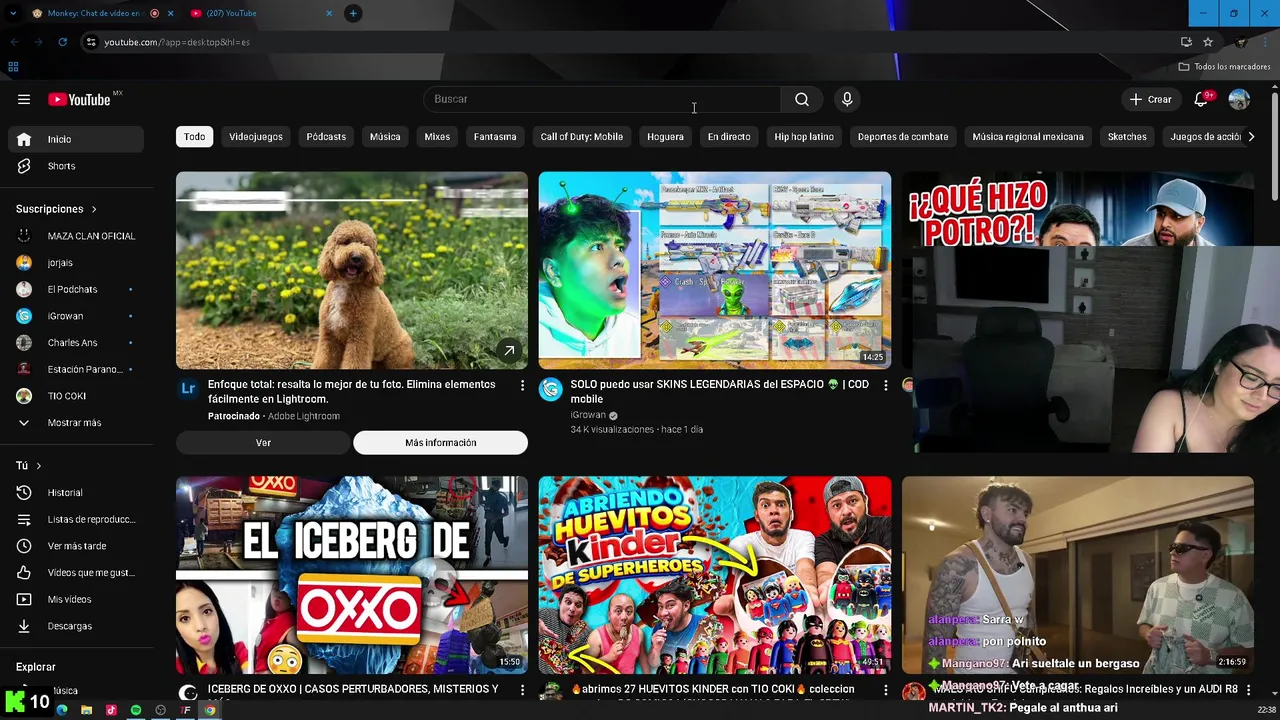Open a new browser tab
The width and height of the screenshot is (1280, 720).
[x=353, y=13]
